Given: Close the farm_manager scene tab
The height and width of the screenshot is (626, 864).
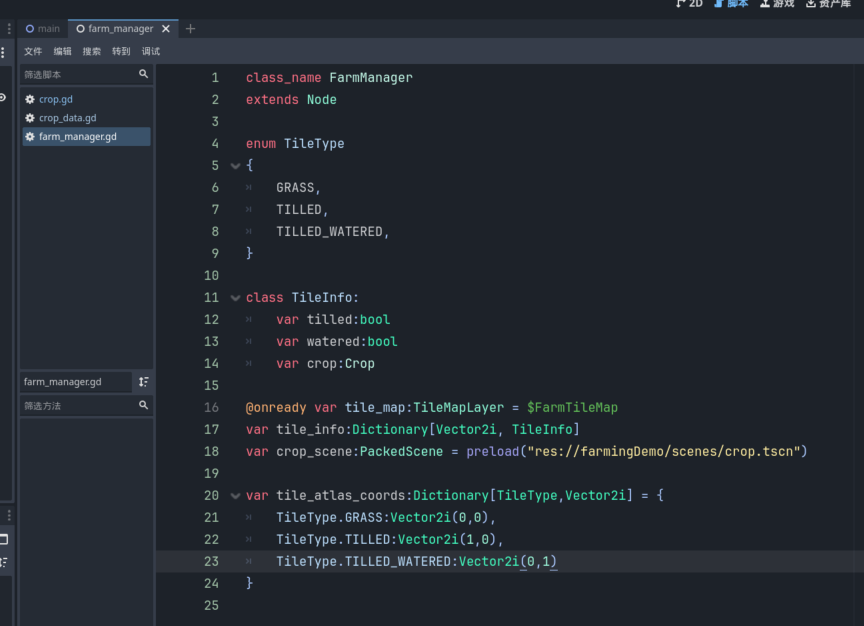Looking at the screenshot, I should pyautogui.click(x=166, y=29).
